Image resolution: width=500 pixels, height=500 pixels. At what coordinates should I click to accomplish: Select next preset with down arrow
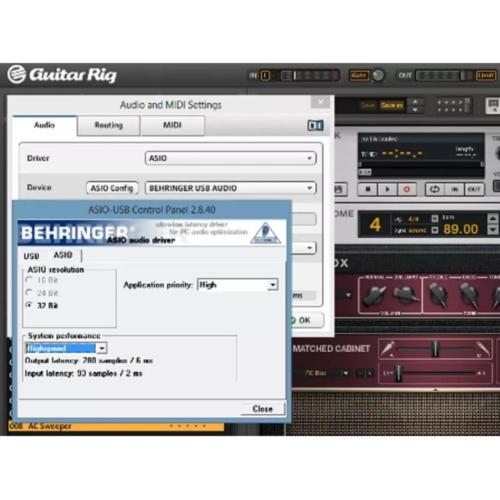point(415,109)
